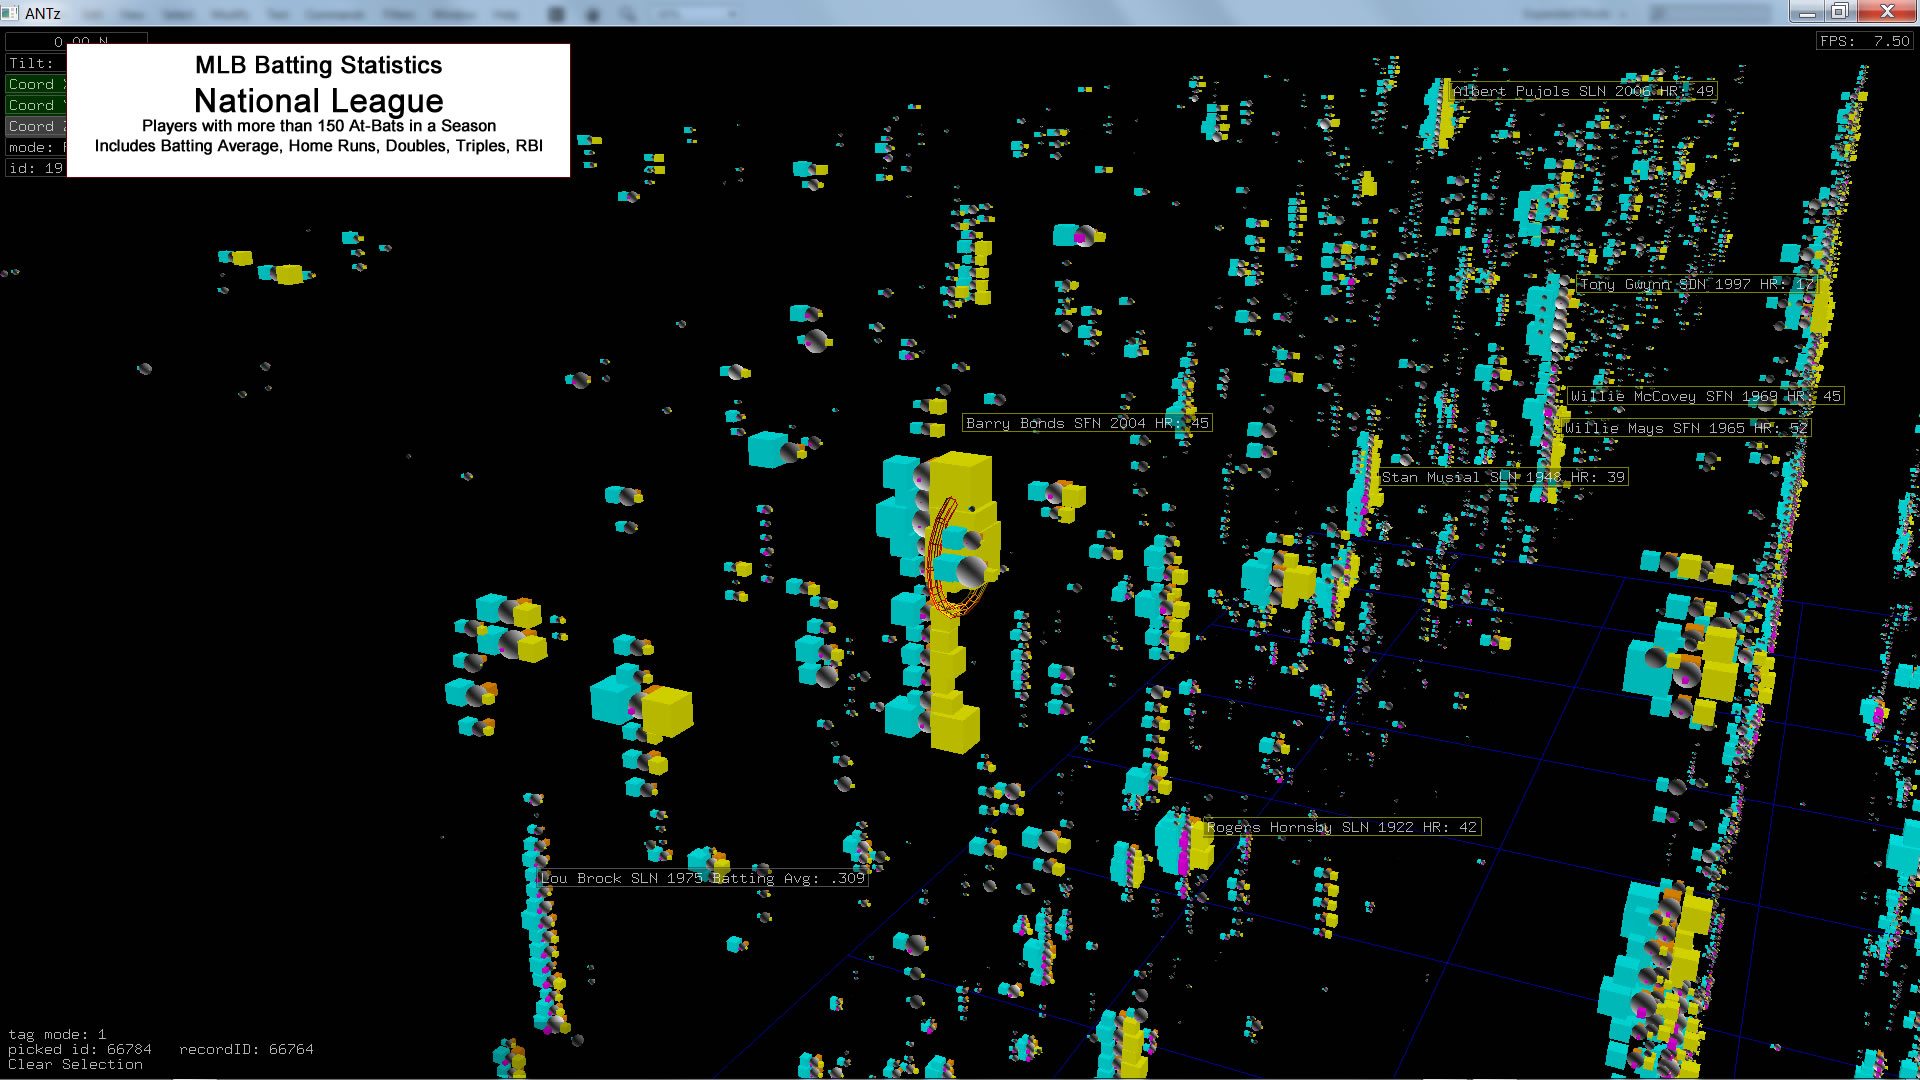Viewport: 1920px width, 1080px height.
Task: Click the Stan Musial SLN 1948 label
Action: tap(1502, 477)
